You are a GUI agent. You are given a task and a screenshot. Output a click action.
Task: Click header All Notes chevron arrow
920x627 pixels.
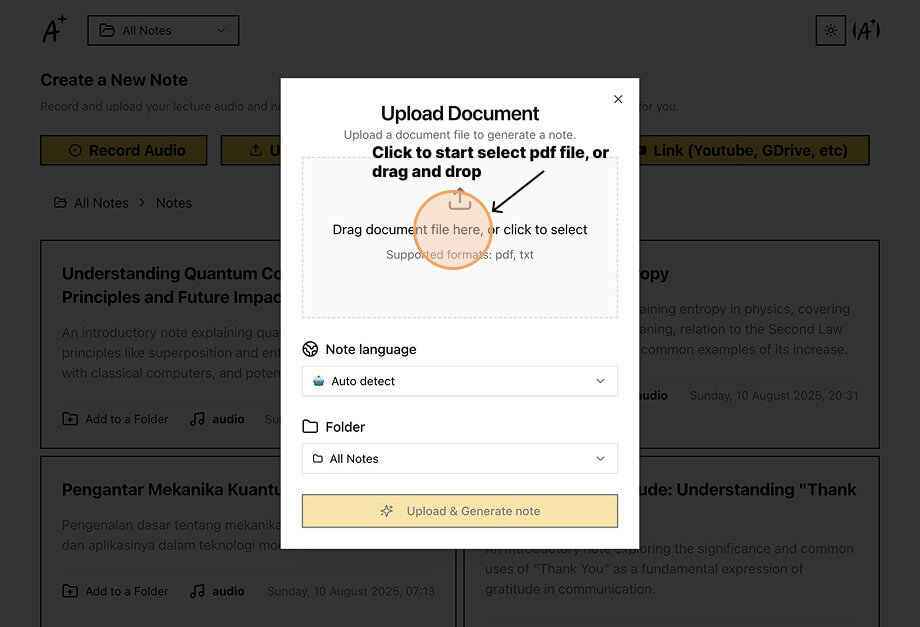click(x=221, y=30)
